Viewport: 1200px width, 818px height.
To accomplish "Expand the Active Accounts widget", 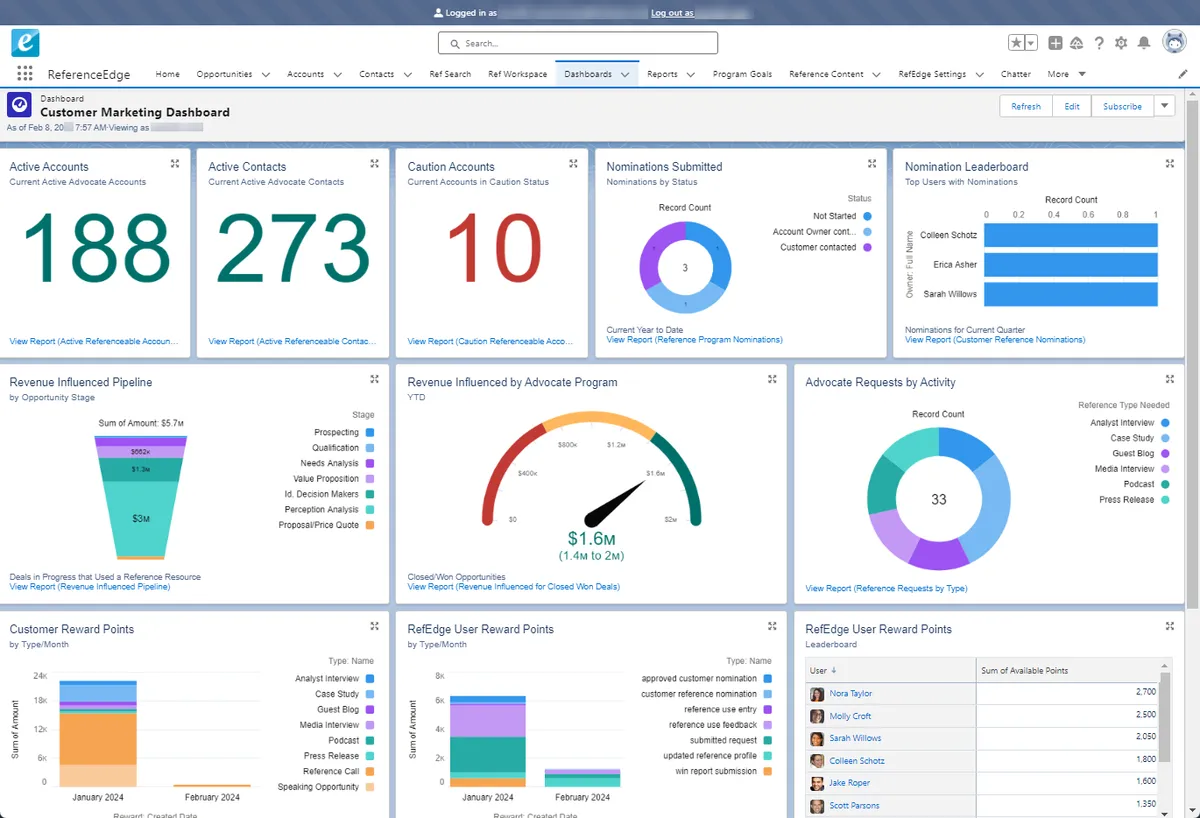I will [175, 163].
